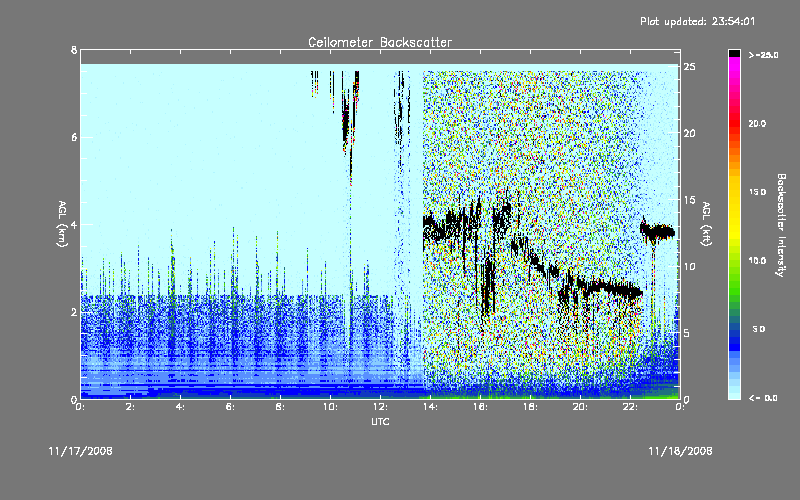This screenshot has width=800, height=500.
Task: Click the "10.0" colorbar value
Action: [x=757, y=261]
